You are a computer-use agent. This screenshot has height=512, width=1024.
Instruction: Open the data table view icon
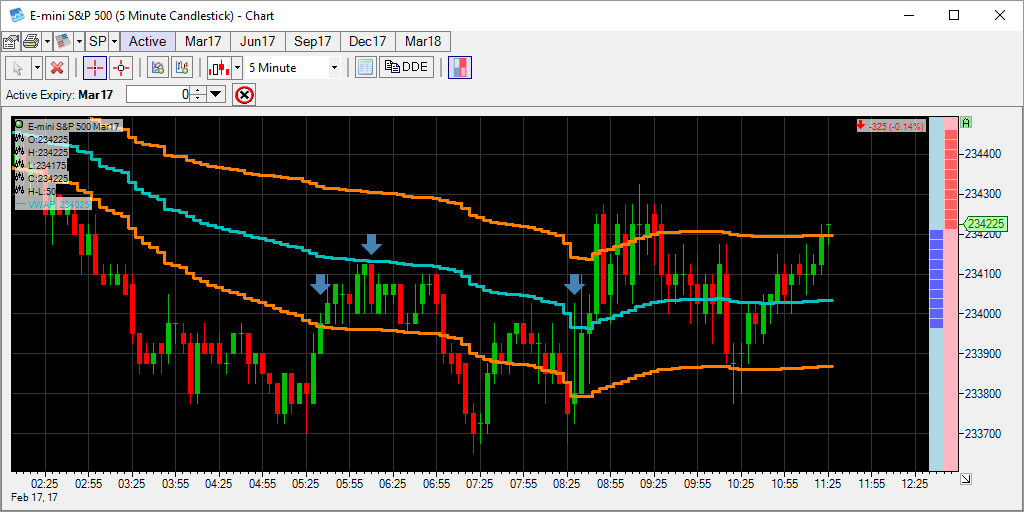[x=365, y=67]
